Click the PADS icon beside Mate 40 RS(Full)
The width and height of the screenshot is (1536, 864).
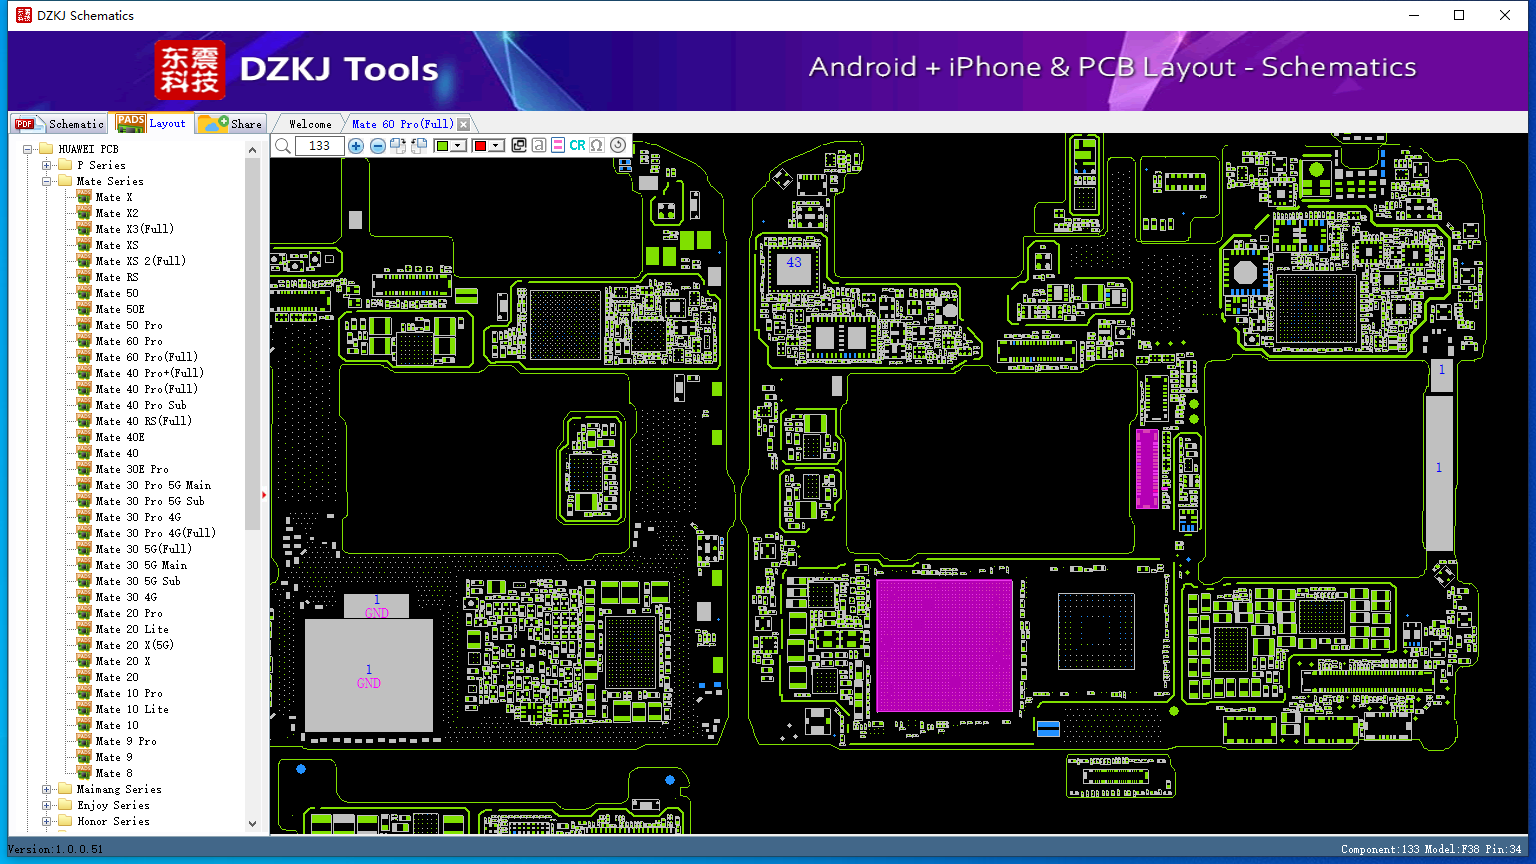click(84, 422)
